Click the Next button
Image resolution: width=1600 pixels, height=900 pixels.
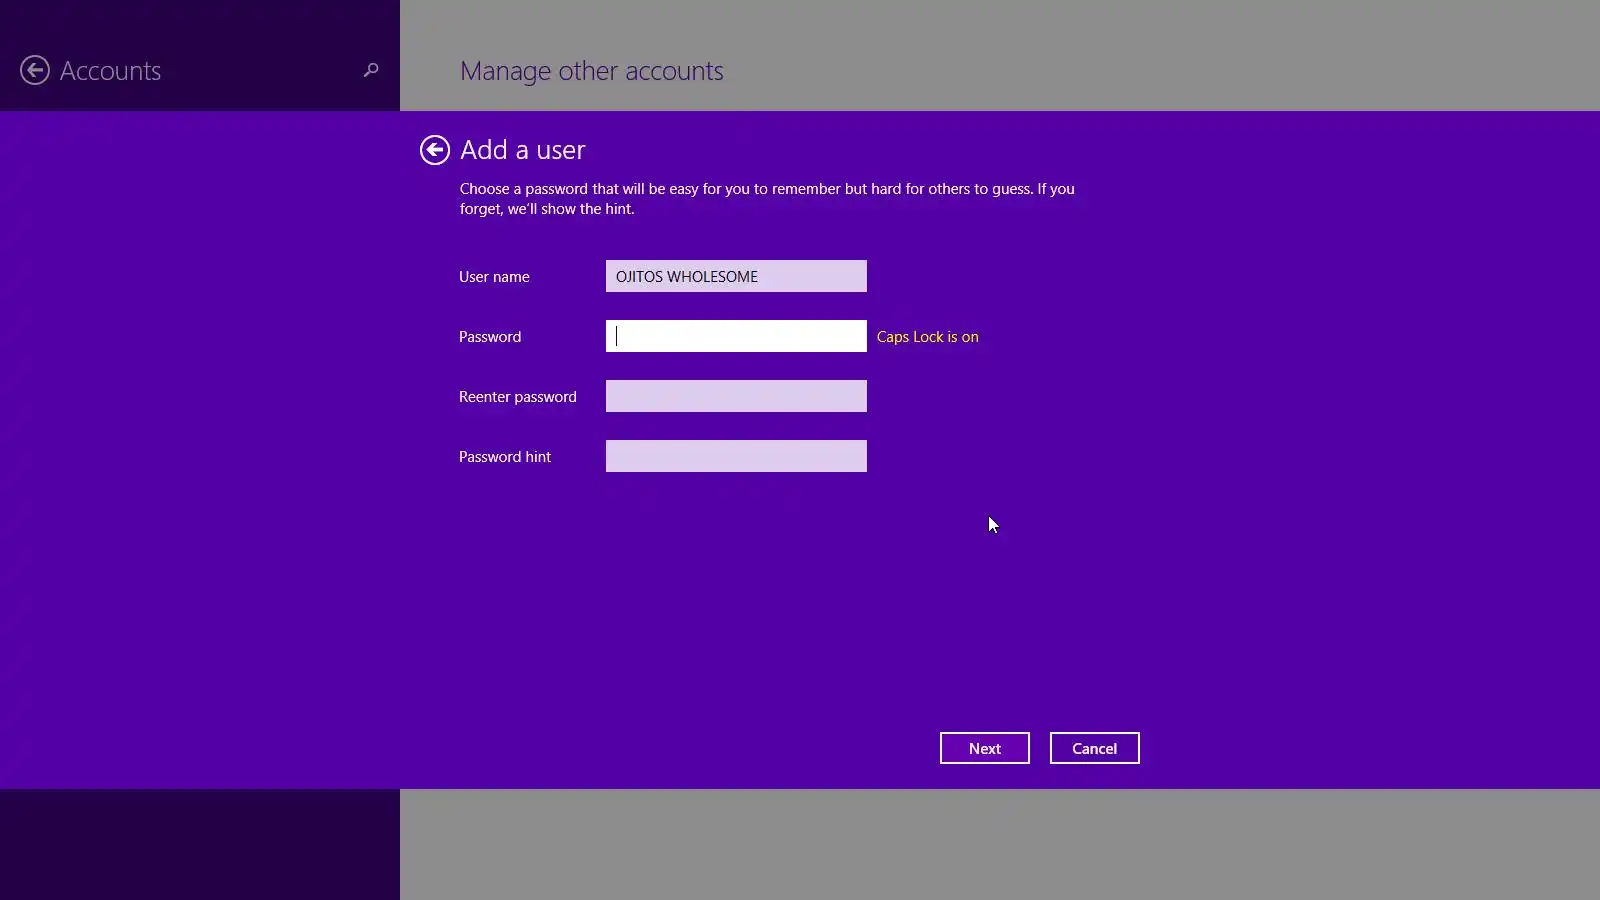tap(985, 748)
